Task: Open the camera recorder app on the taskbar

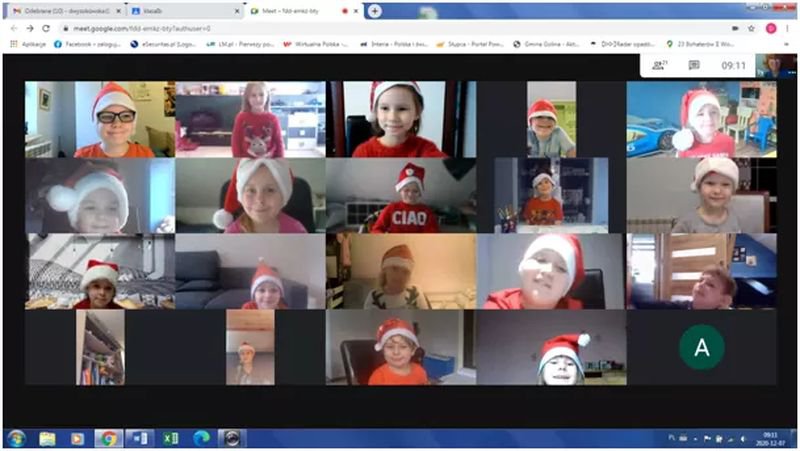Action: tap(232, 438)
